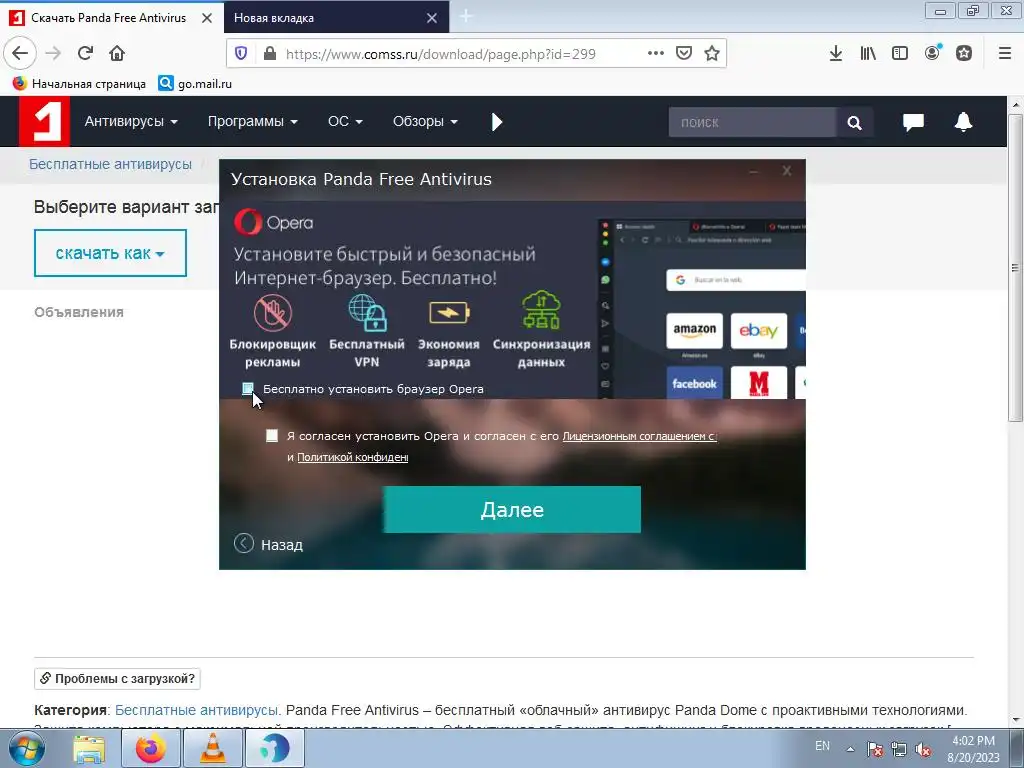This screenshot has width=1024, height=768.
Task: Click the Opera logo in installer
Action: pyautogui.click(x=274, y=223)
